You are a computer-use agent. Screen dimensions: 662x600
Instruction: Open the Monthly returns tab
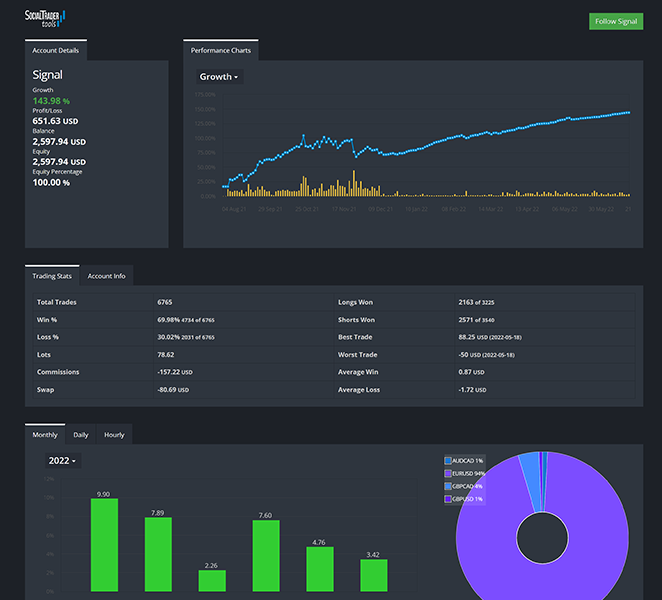(x=45, y=435)
